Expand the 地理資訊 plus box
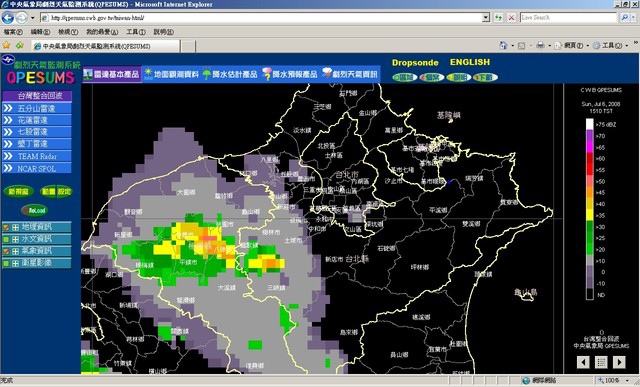640x387 pixels. coord(15,227)
